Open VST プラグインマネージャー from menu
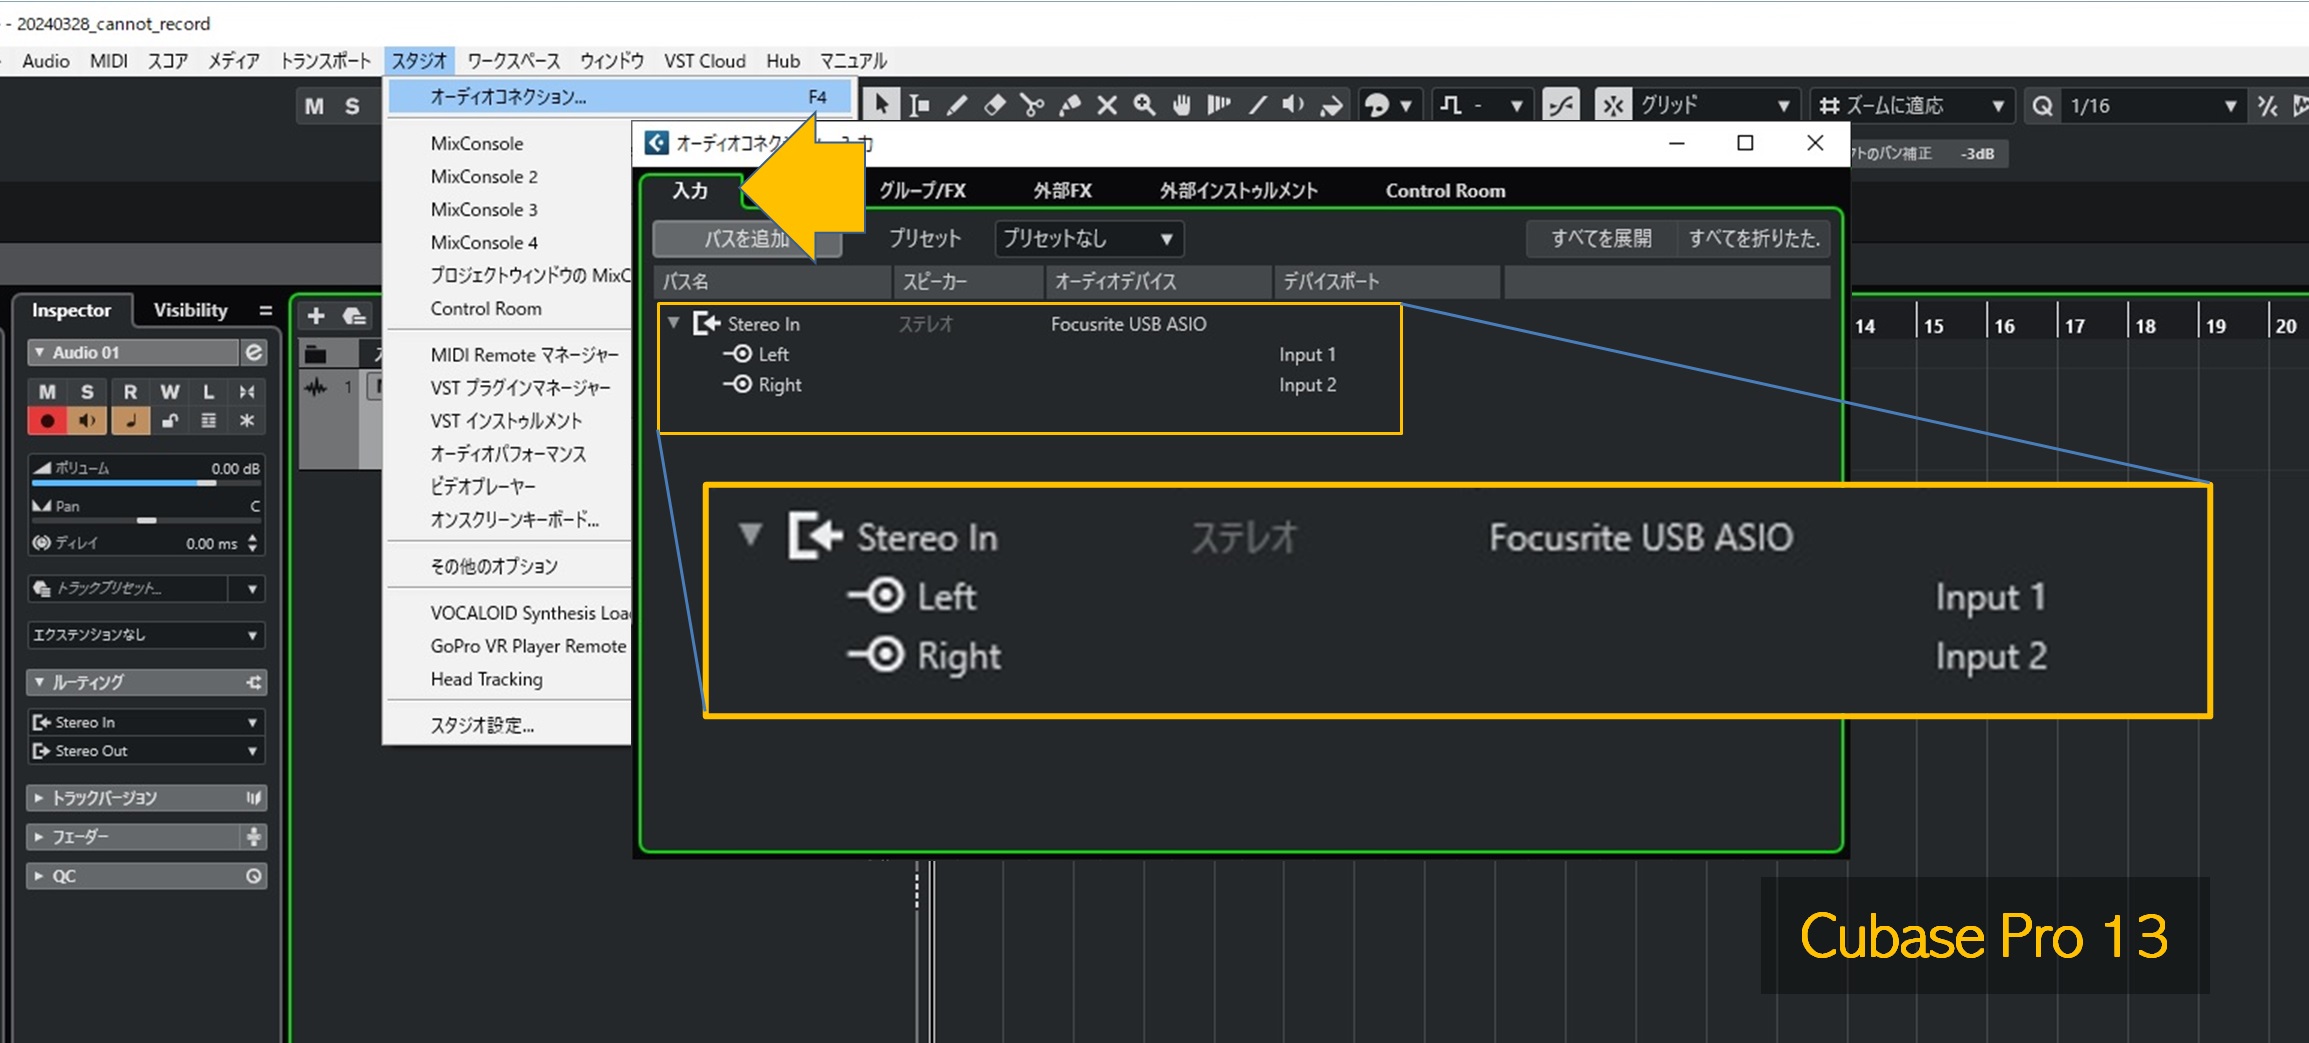2309x1043 pixels. (x=520, y=387)
